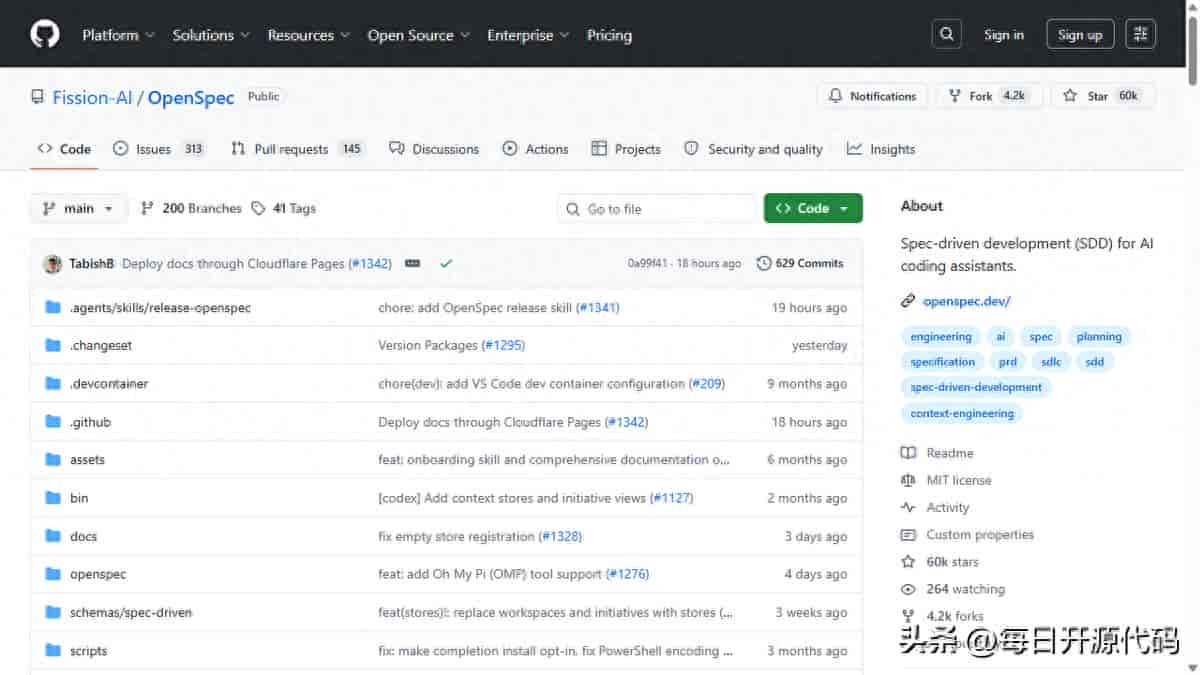Open the Fission-AI owner link
The height and width of the screenshot is (675, 1200).
[x=93, y=97]
